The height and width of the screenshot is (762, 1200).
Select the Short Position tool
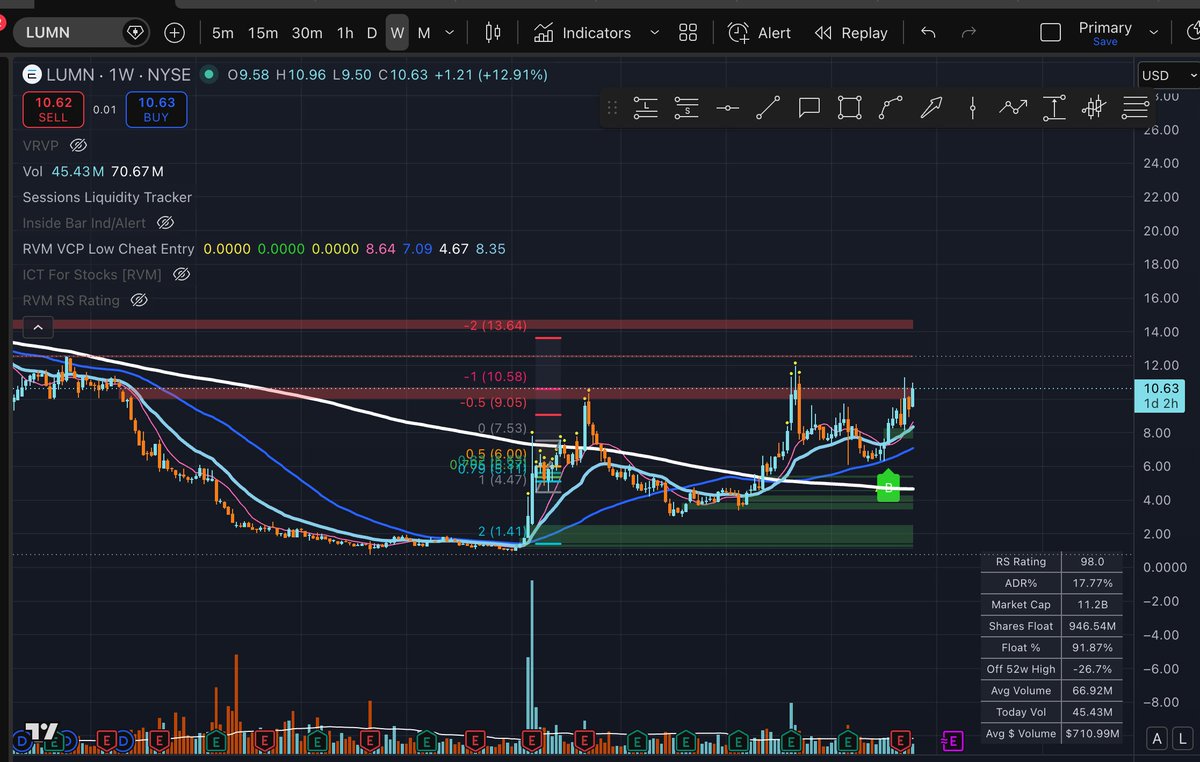(687, 108)
